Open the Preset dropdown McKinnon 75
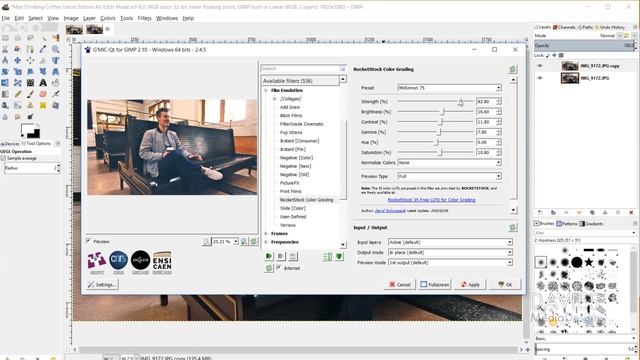The image size is (640, 360). coord(449,88)
